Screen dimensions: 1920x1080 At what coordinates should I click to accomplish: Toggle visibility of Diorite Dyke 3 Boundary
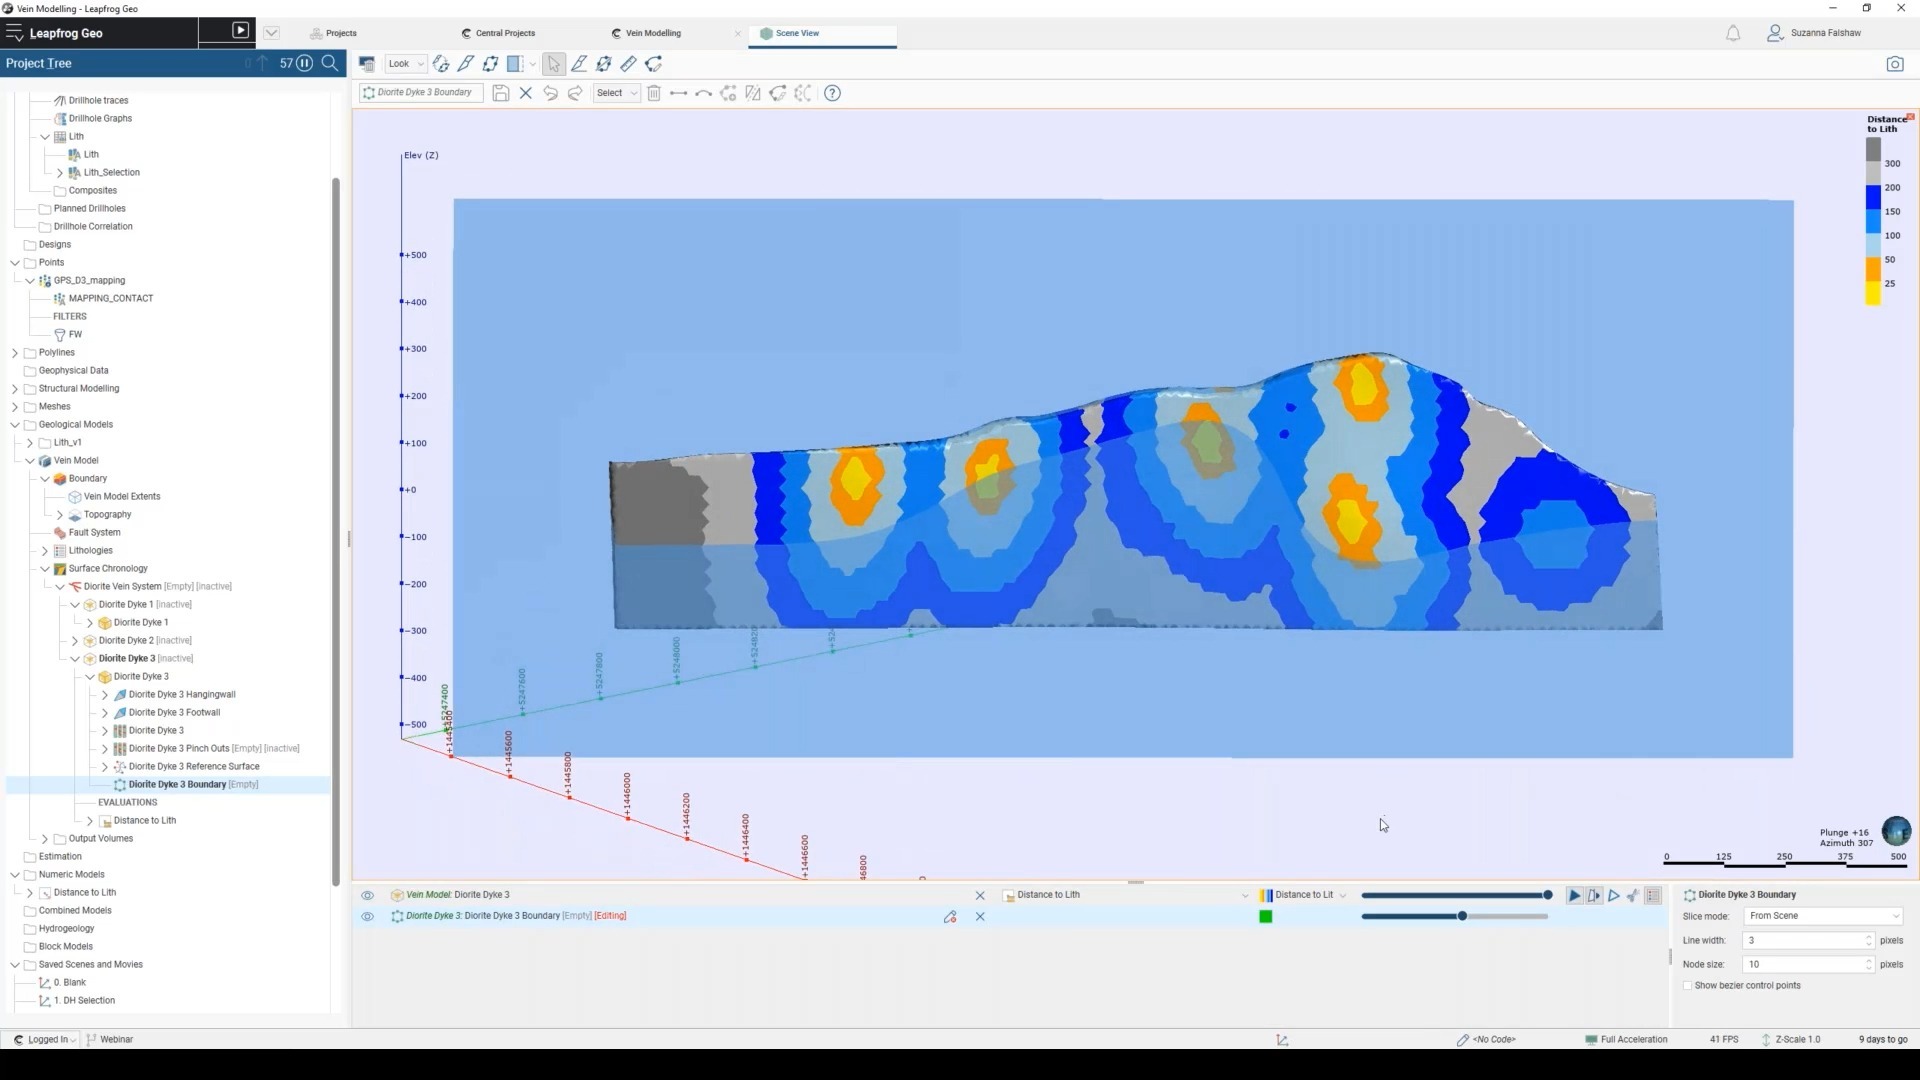pyautogui.click(x=367, y=916)
